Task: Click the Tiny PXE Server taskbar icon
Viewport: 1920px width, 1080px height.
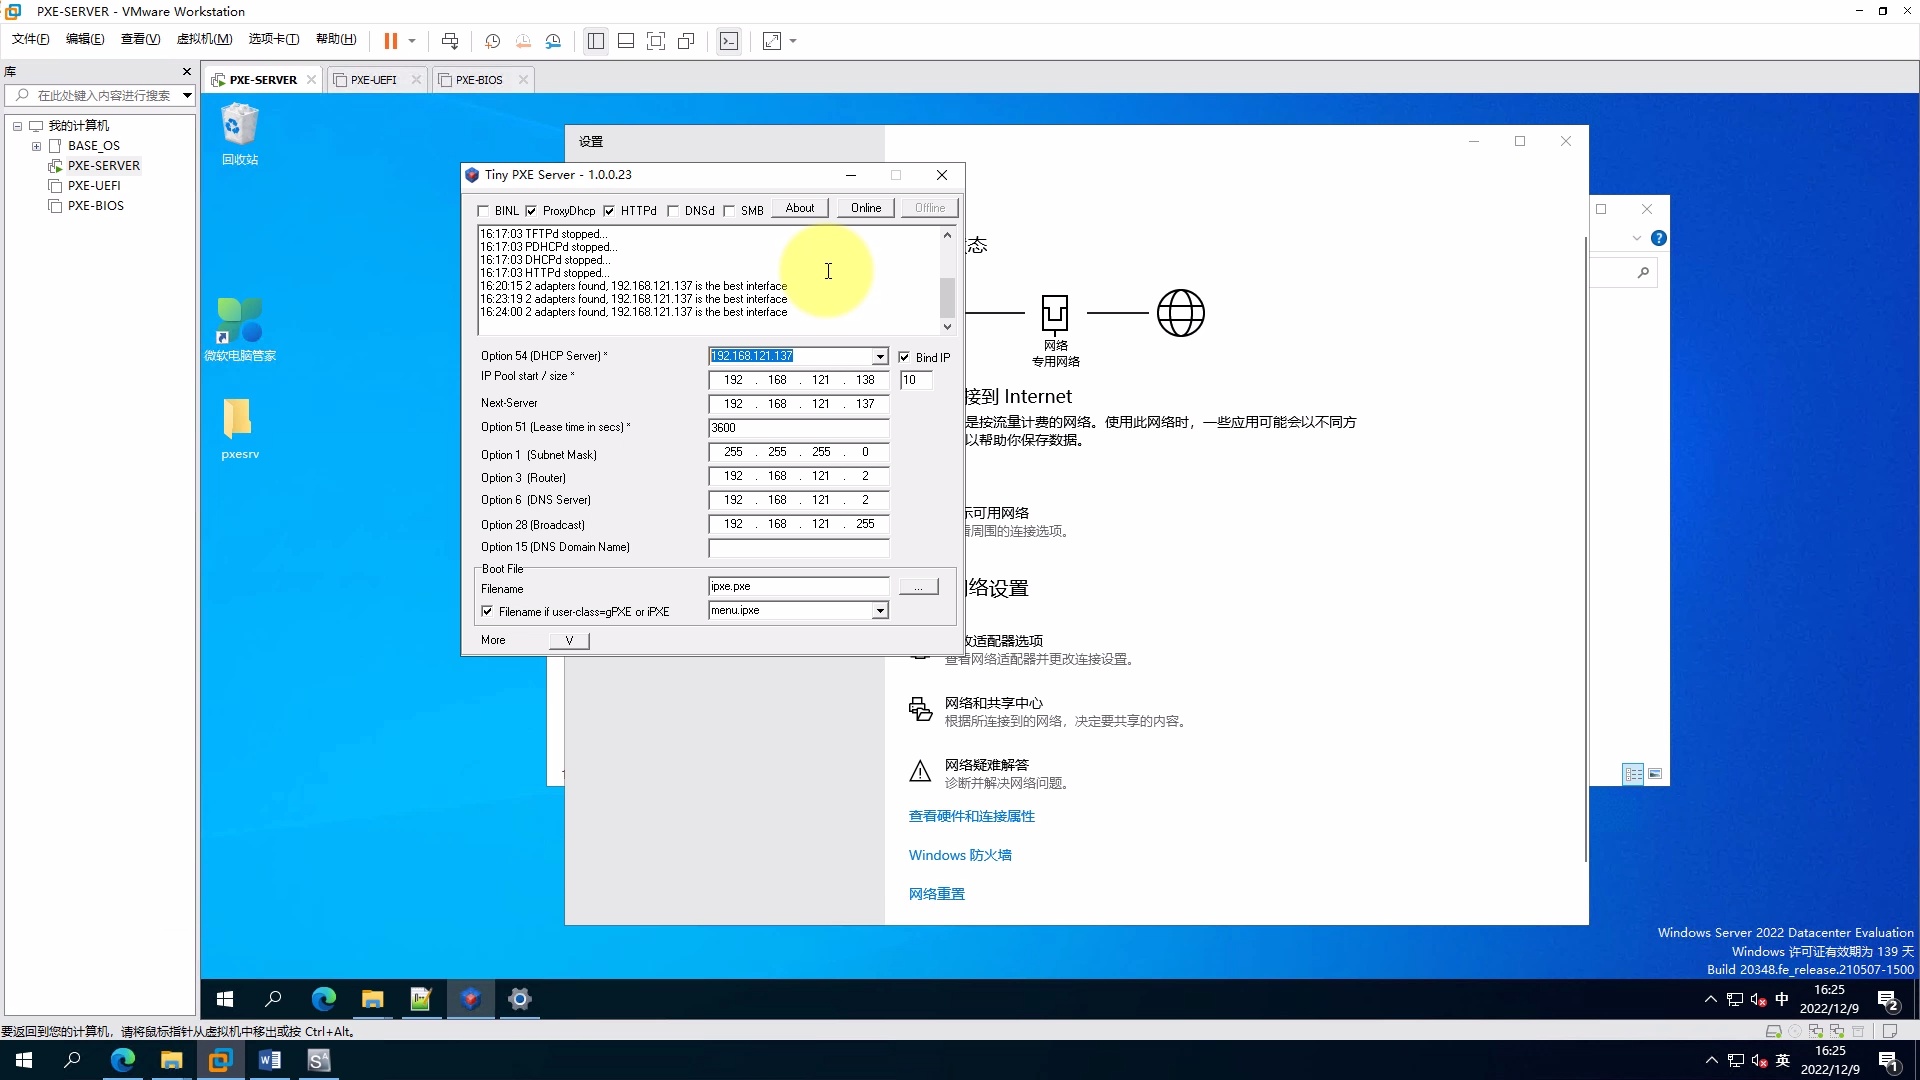Action: [x=470, y=999]
